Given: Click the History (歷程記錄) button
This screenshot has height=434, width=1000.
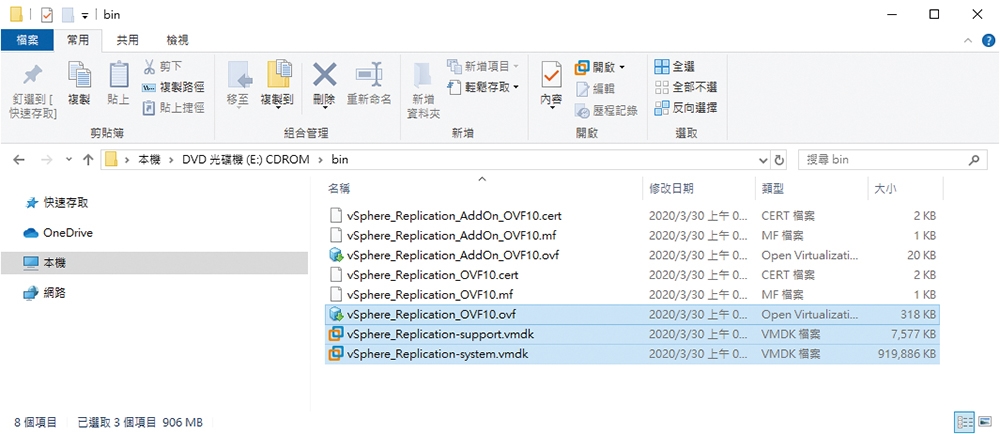Looking at the screenshot, I should pyautogui.click(x=606, y=111).
